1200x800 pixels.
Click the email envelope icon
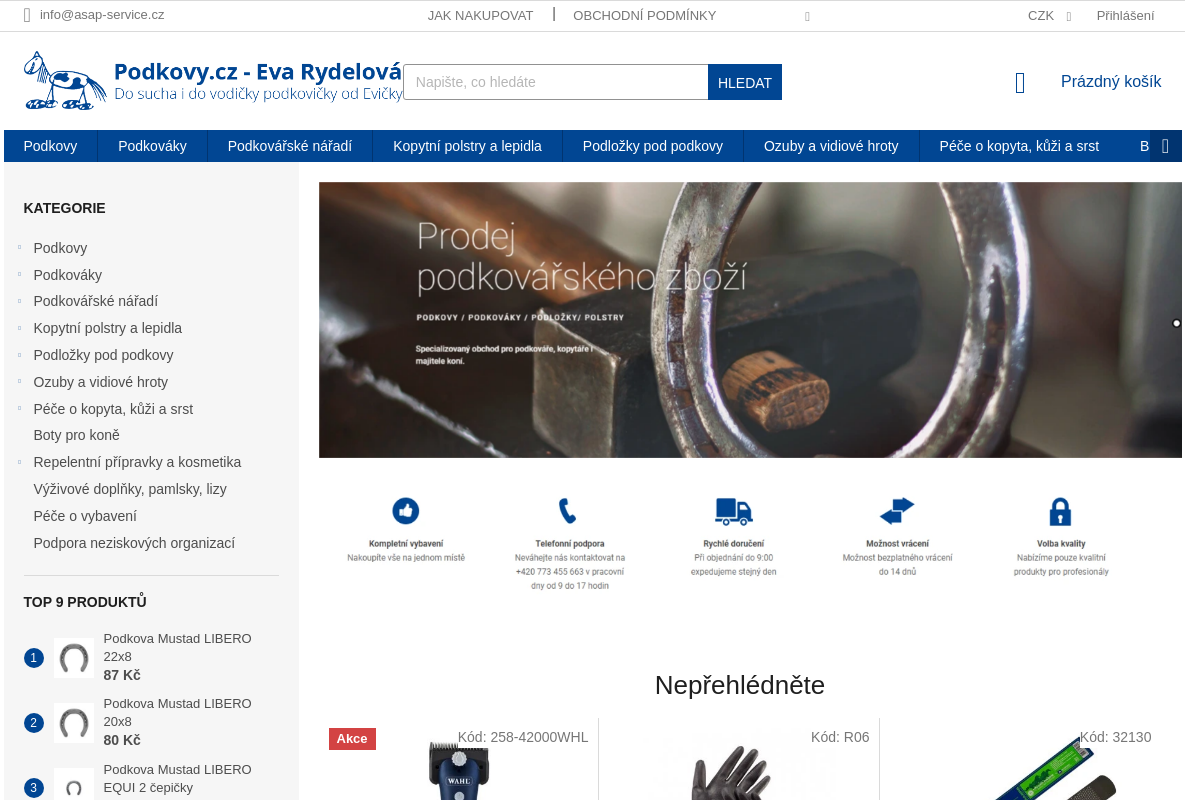[x=27, y=15]
